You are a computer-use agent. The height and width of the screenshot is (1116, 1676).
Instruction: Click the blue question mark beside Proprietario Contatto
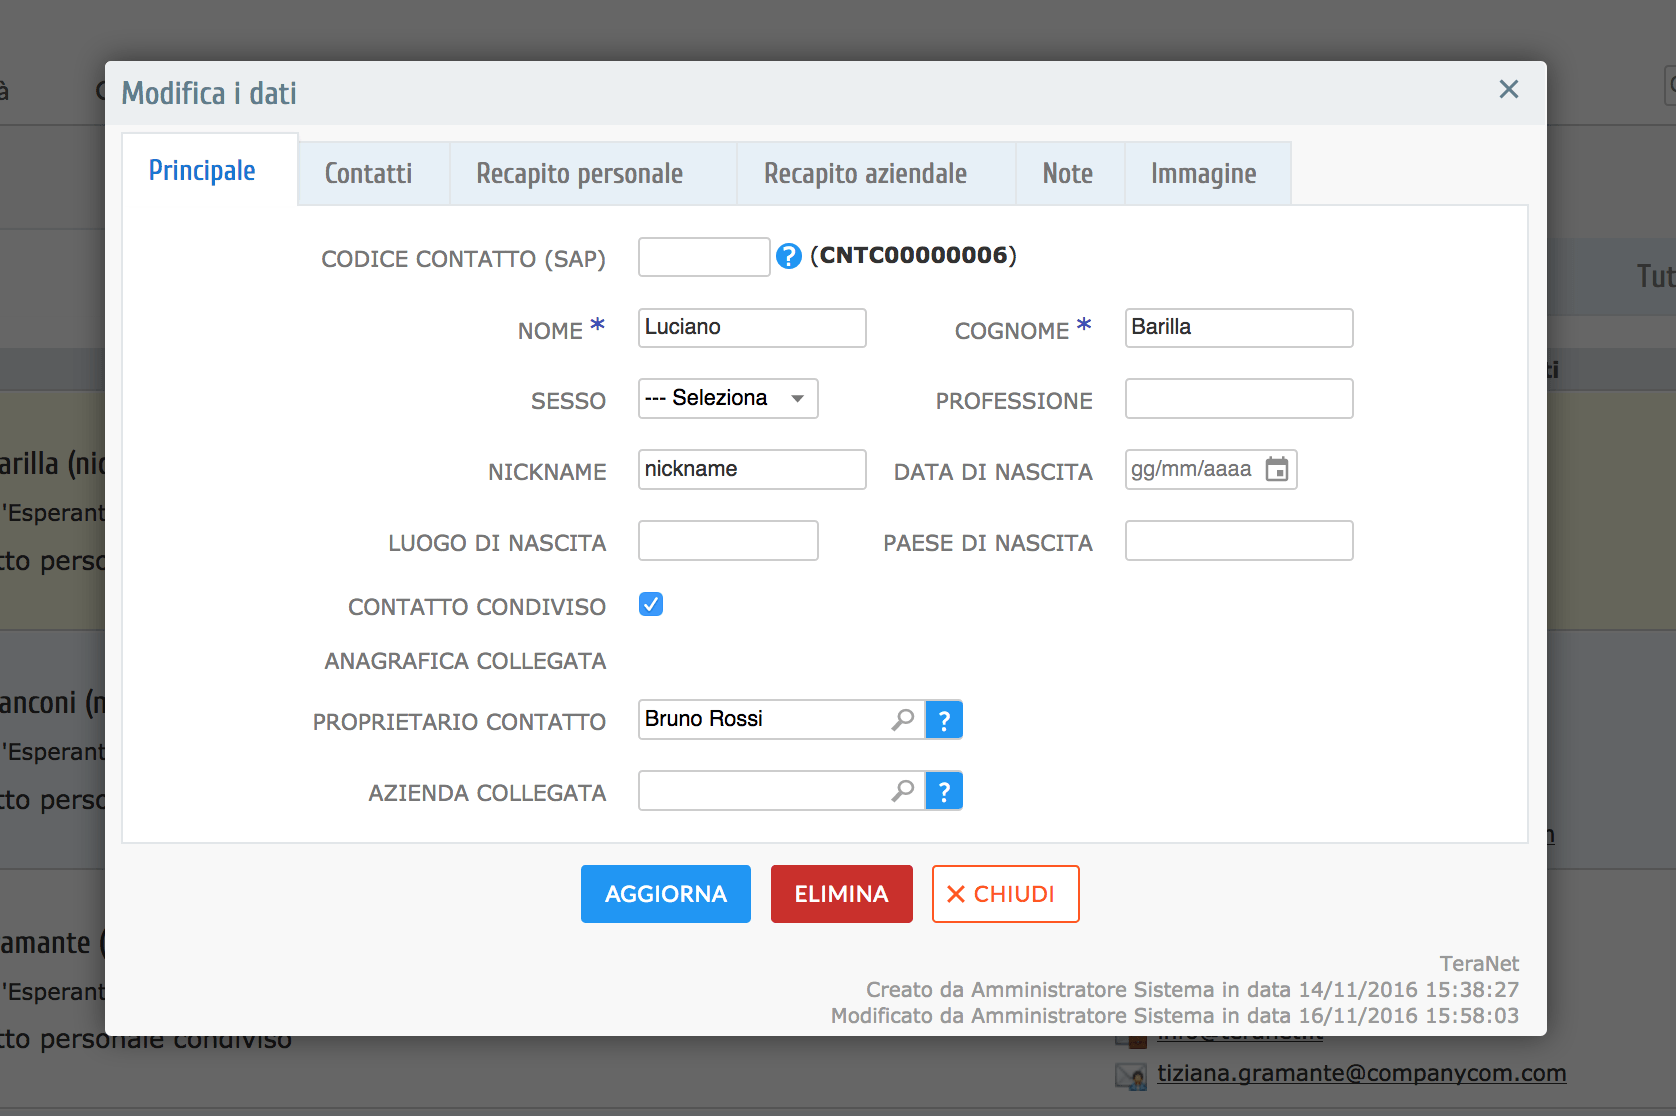pos(944,720)
